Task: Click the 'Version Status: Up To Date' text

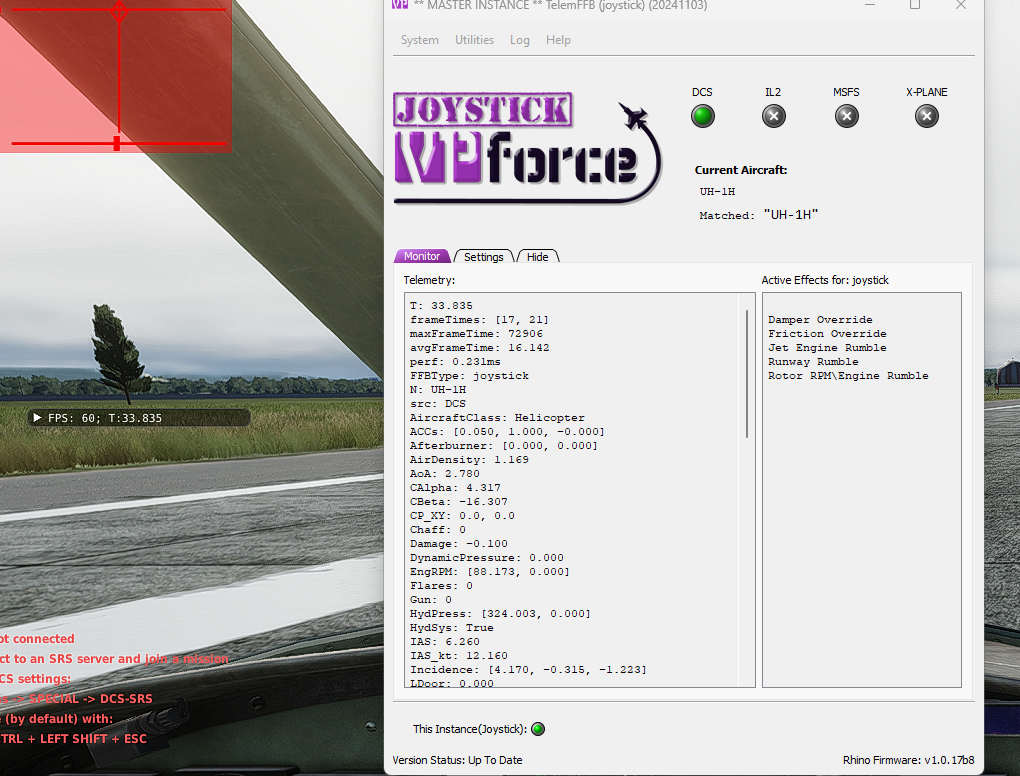Action: (x=457, y=760)
